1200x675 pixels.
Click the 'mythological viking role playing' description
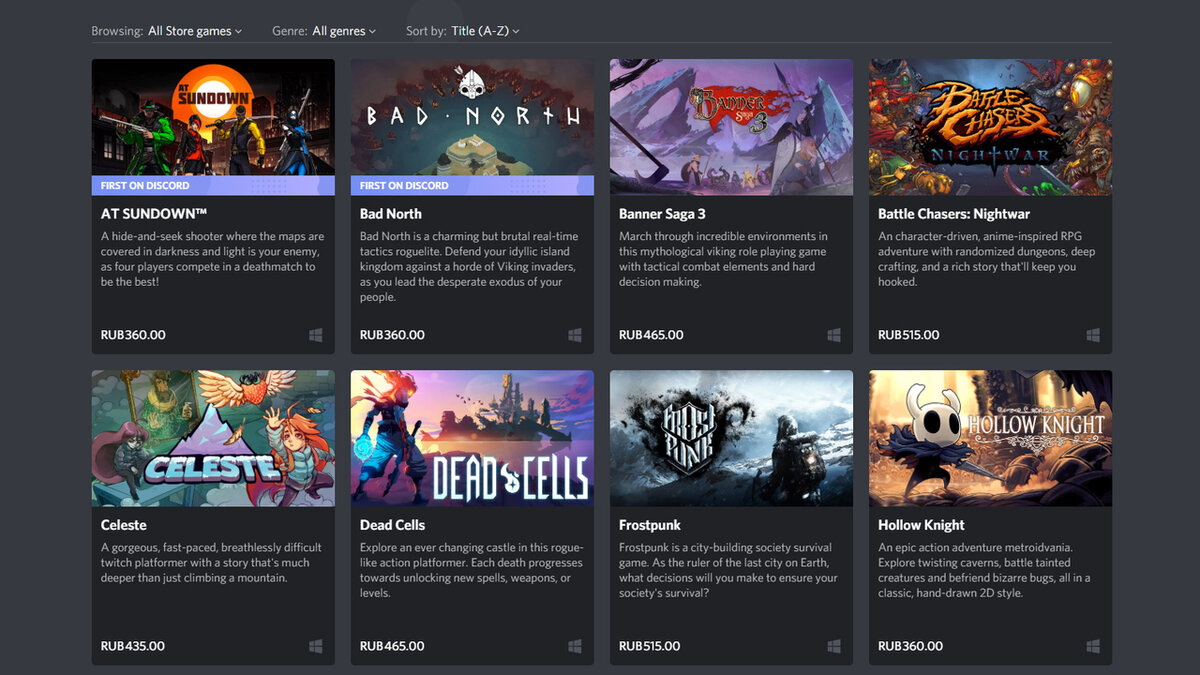coord(723,259)
